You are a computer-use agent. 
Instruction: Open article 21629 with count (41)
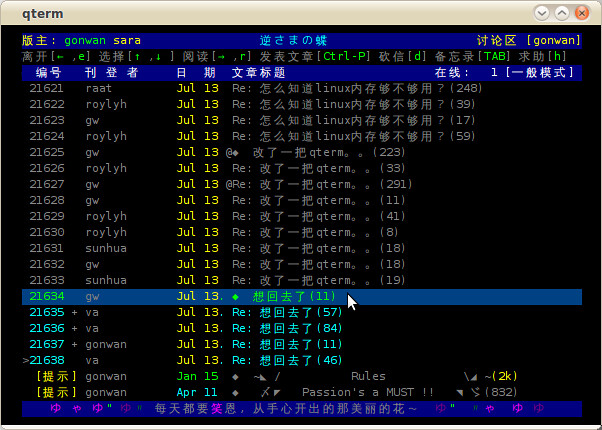point(302,217)
